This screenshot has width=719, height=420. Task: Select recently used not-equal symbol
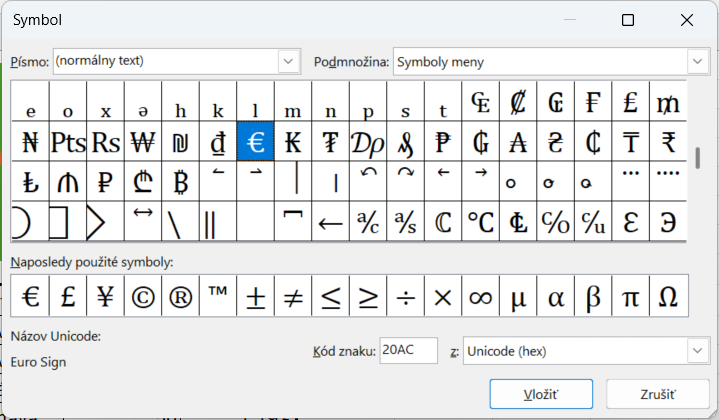click(x=293, y=296)
